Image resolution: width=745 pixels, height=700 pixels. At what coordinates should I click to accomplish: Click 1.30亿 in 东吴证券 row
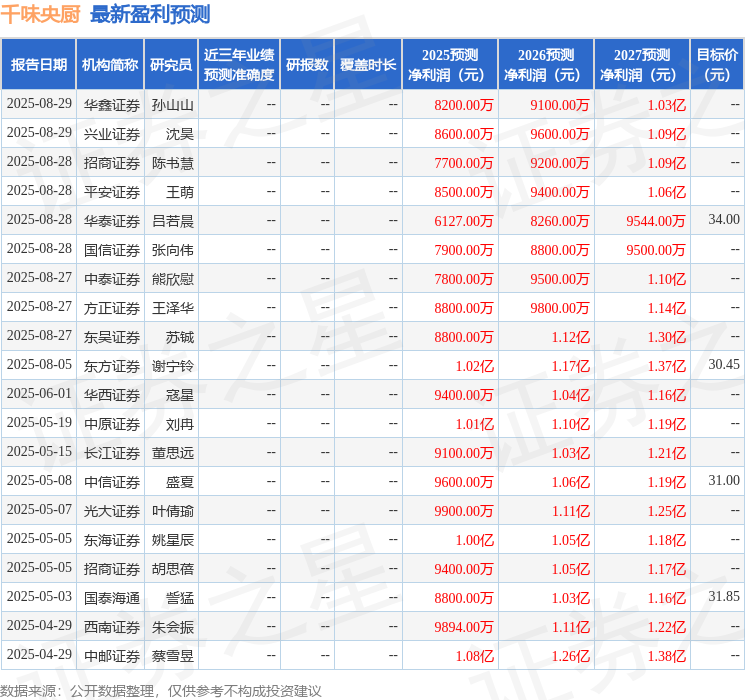tap(667, 337)
